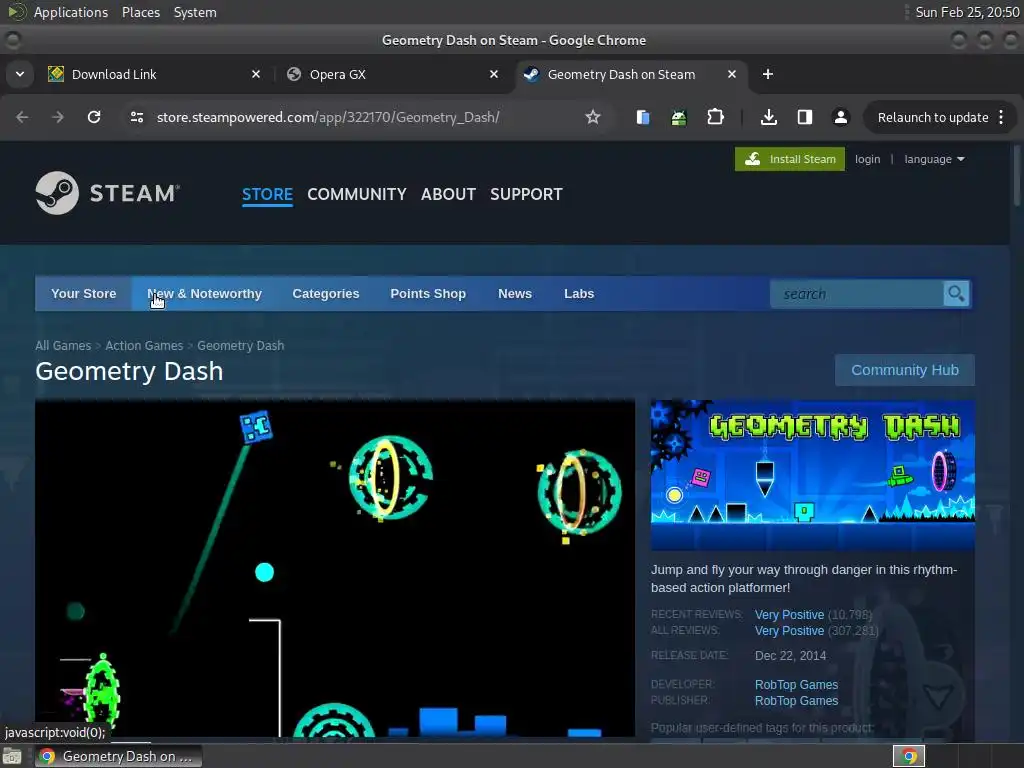Image resolution: width=1024 pixels, height=768 pixels.
Task: Click the Geometry Dash header image
Action: [x=812, y=475]
